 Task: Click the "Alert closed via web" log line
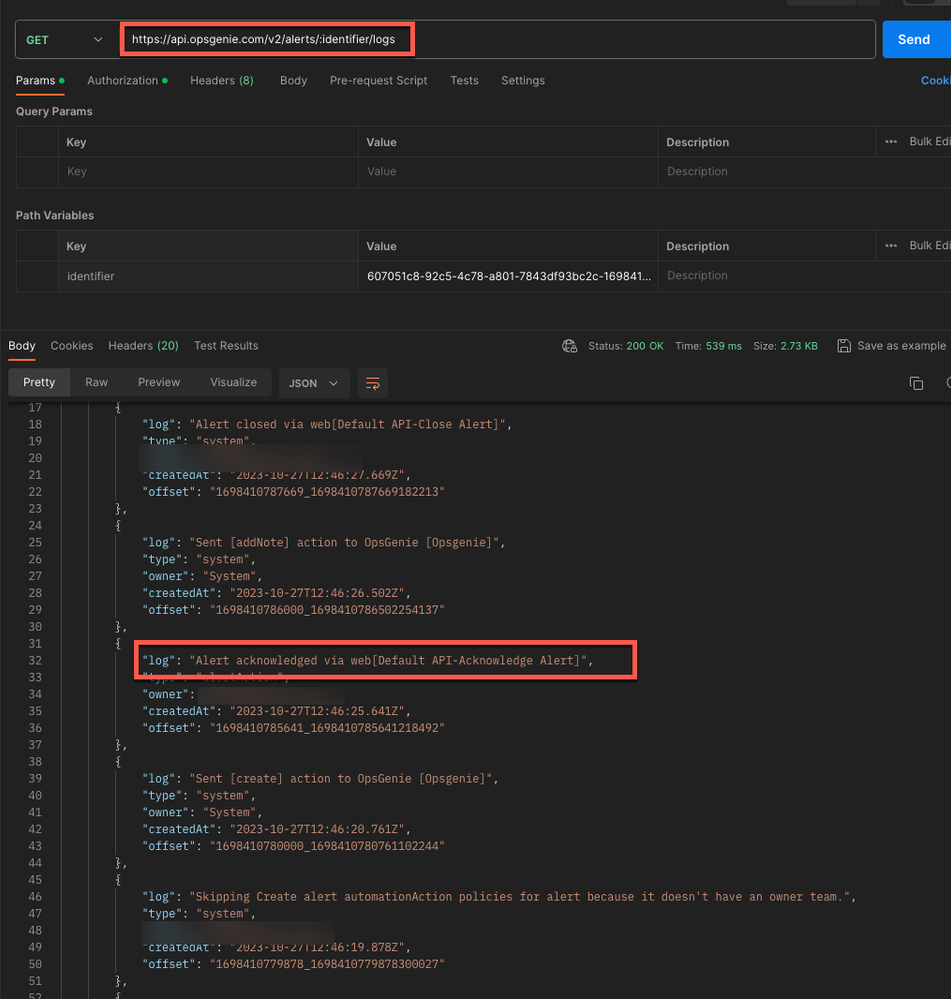[327, 424]
